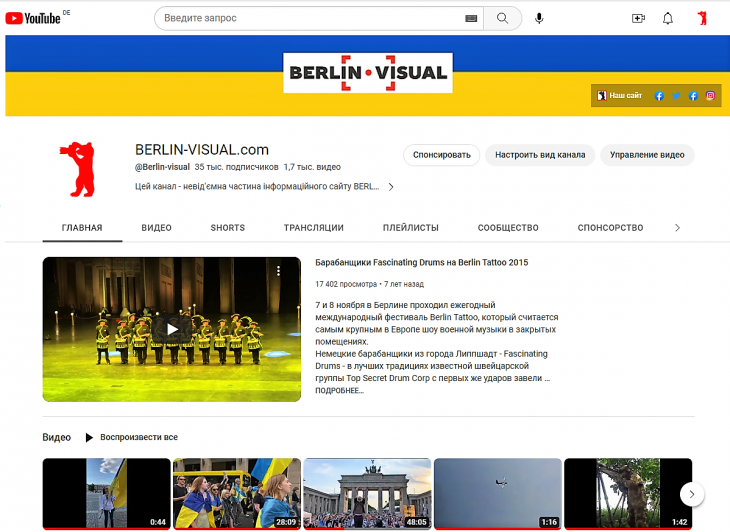Click the Воспроизвести все play icon
Image resolution: width=730 pixels, height=532 pixels.
(89, 438)
